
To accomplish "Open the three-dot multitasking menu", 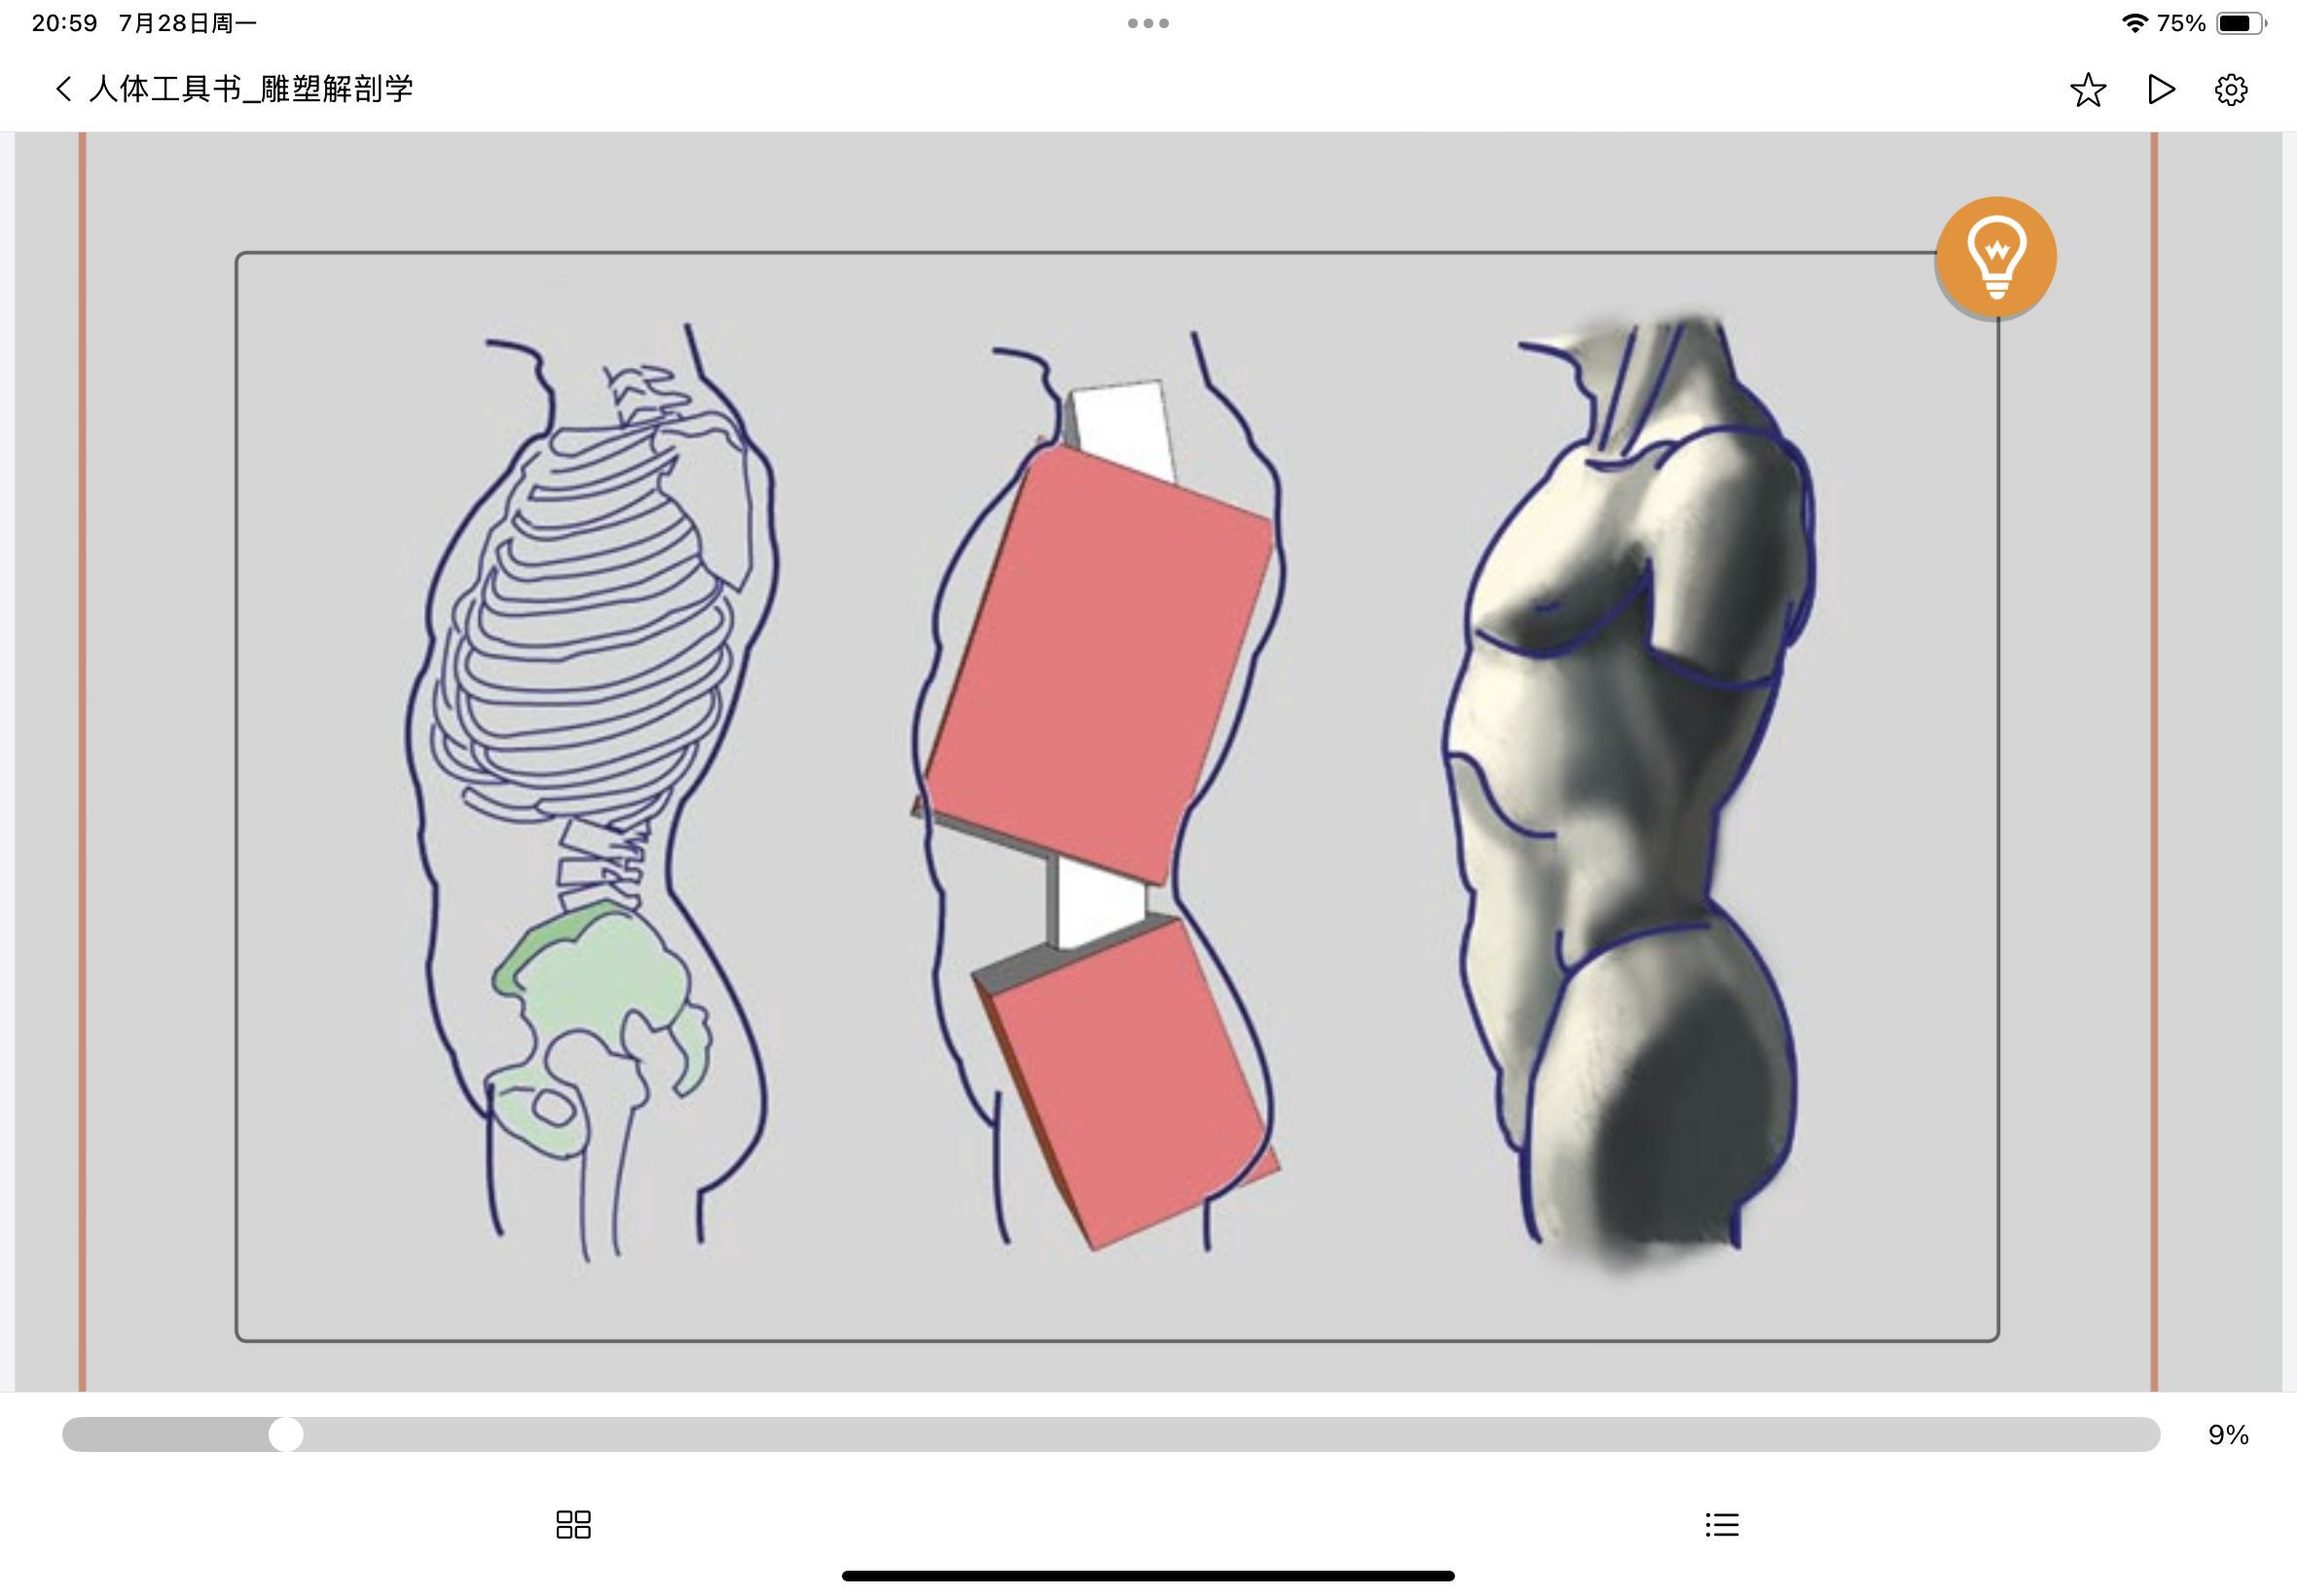I will pos(1148,23).
